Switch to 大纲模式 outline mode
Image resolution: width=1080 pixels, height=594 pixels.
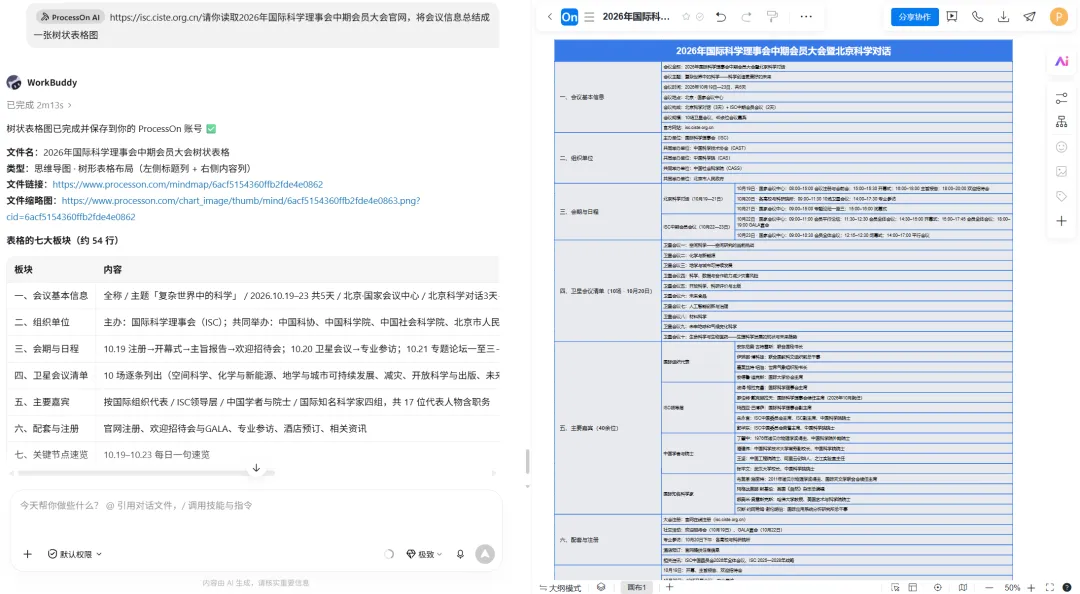[x=560, y=588]
